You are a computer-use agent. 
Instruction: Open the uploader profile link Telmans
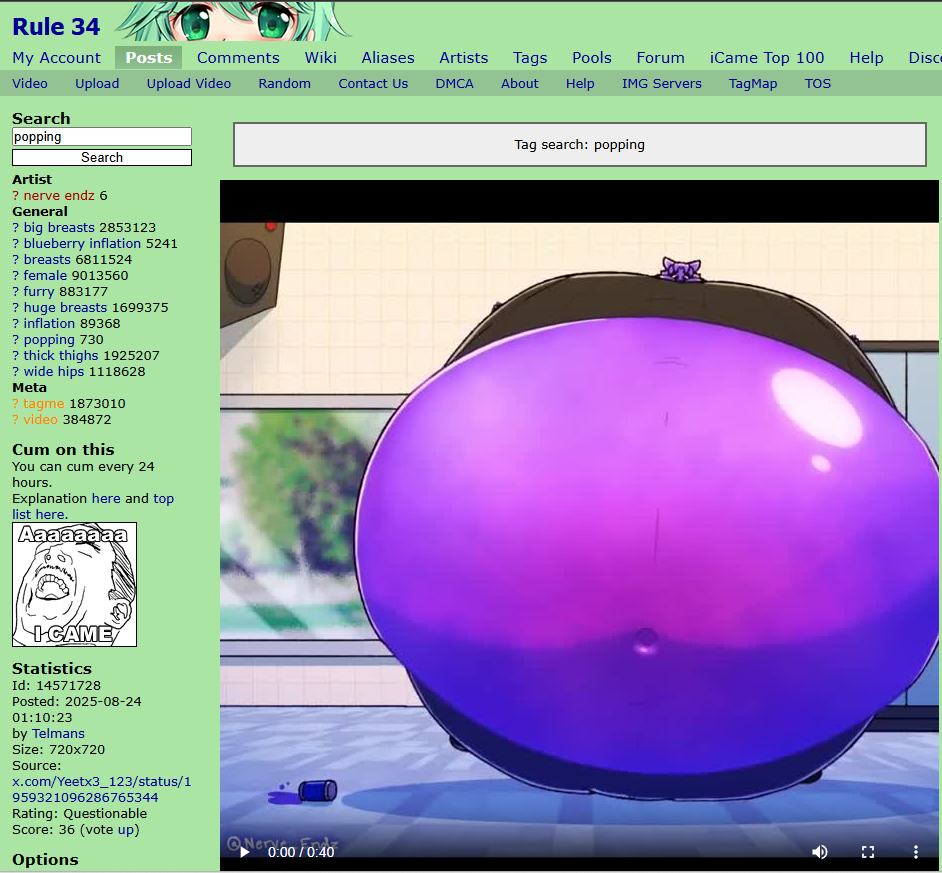pyautogui.click(x=58, y=734)
